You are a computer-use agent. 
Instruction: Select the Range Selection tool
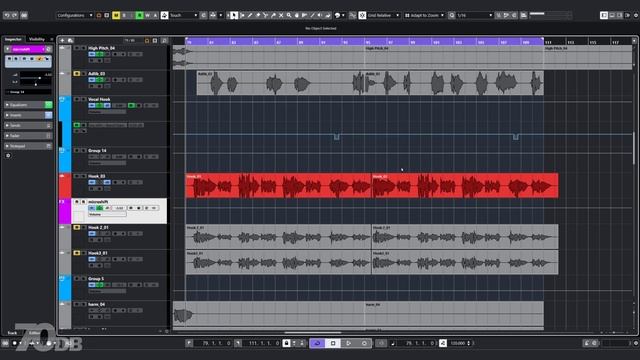tap(242, 15)
